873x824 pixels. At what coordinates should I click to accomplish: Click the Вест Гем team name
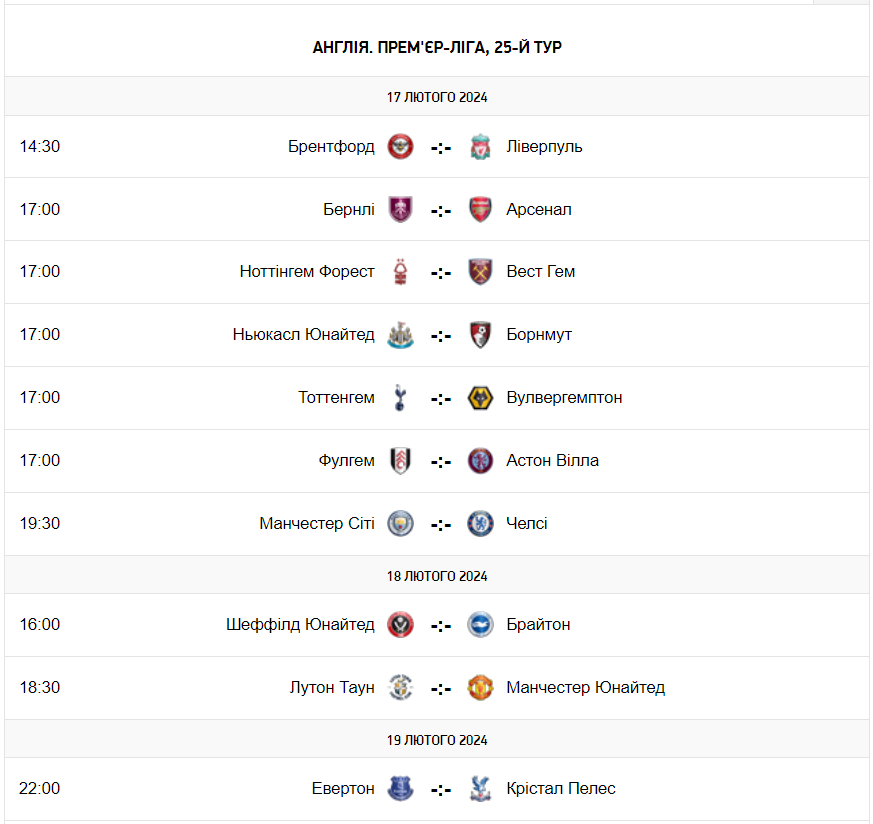click(541, 271)
